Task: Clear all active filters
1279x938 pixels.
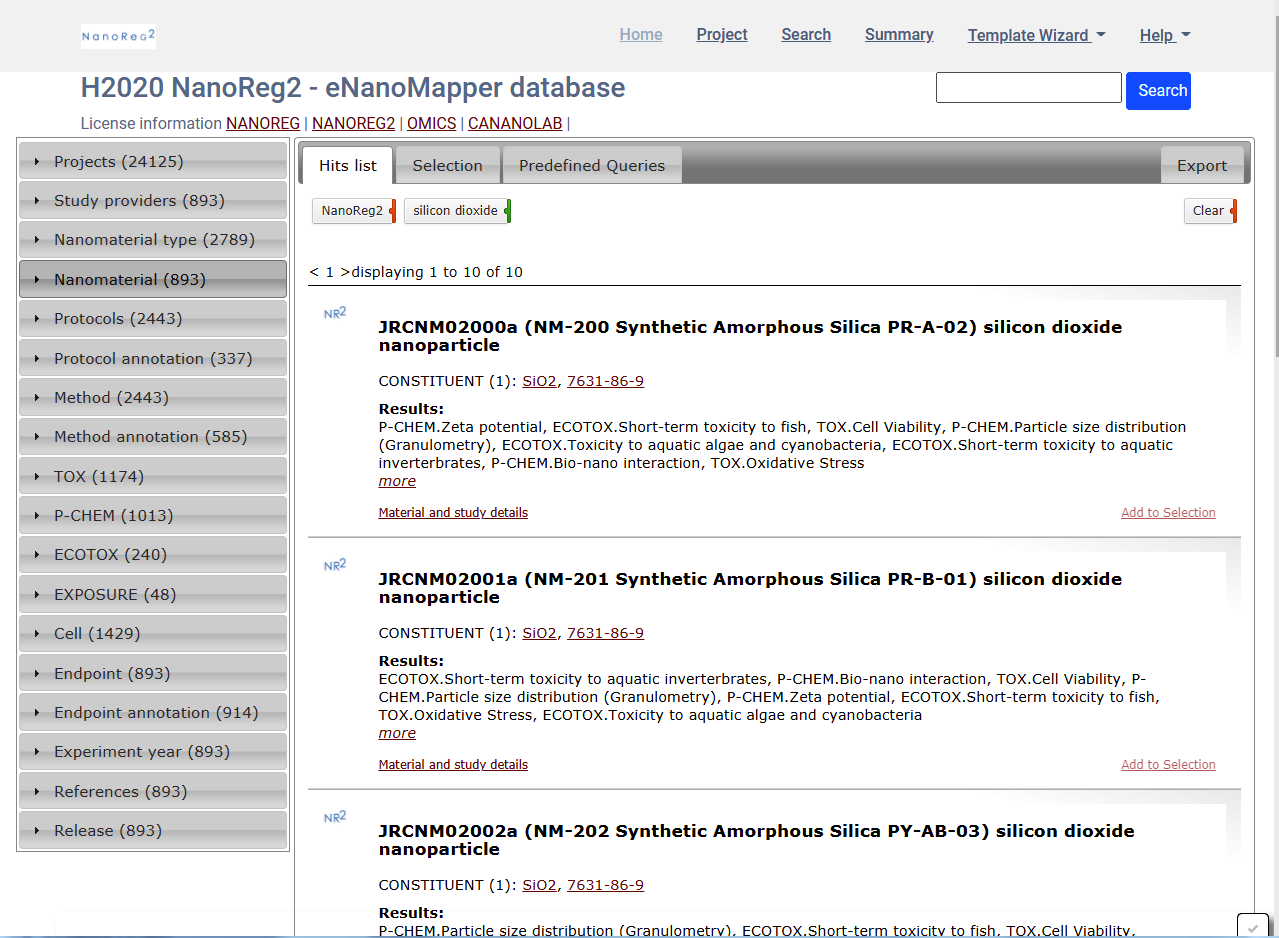Action: (x=1209, y=211)
